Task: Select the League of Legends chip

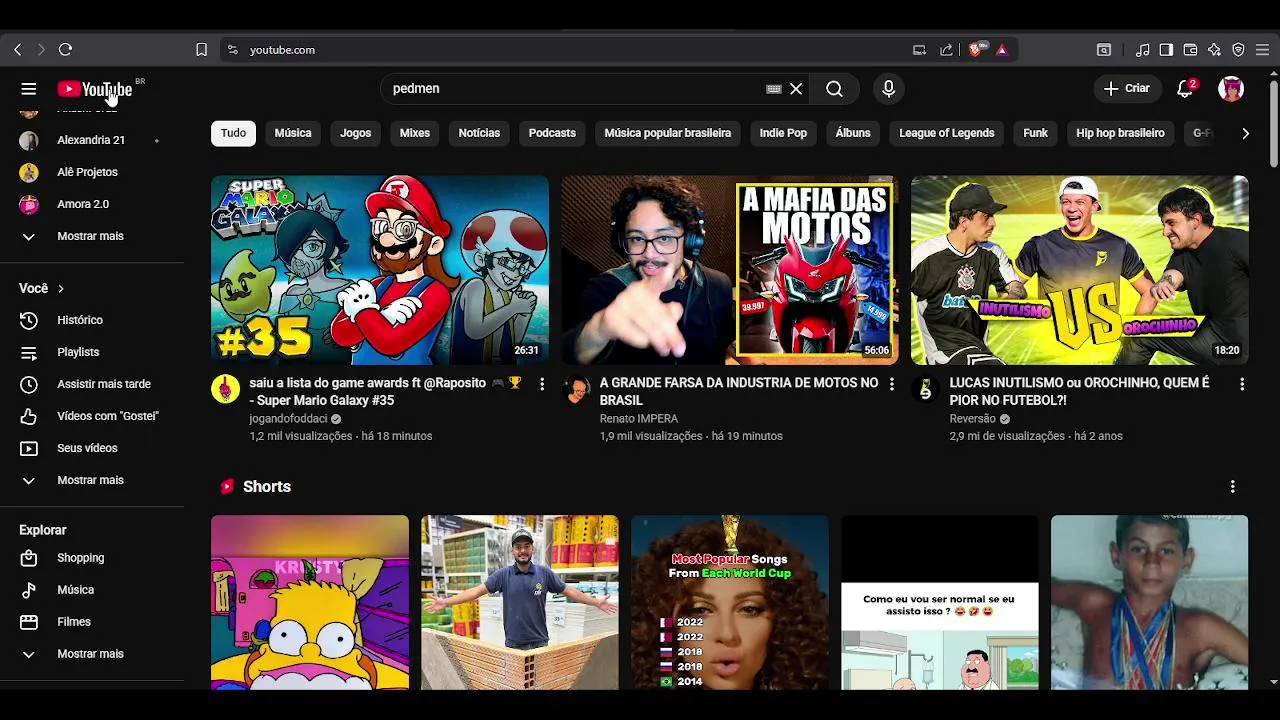Action: (x=946, y=133)
